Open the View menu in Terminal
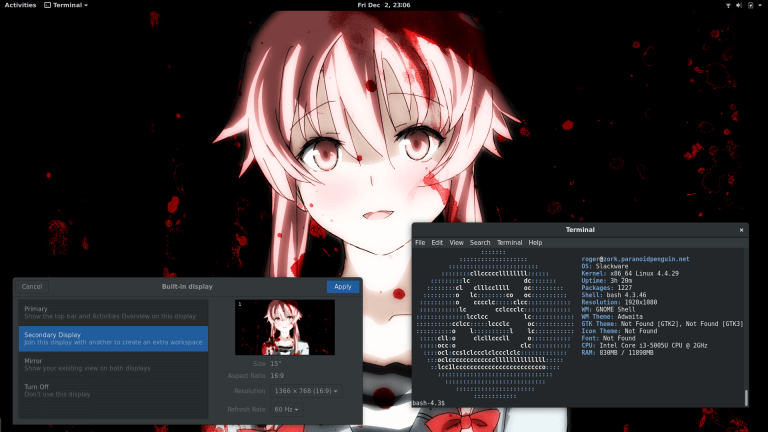Screen dimensions: 768x432 point(456,242)
